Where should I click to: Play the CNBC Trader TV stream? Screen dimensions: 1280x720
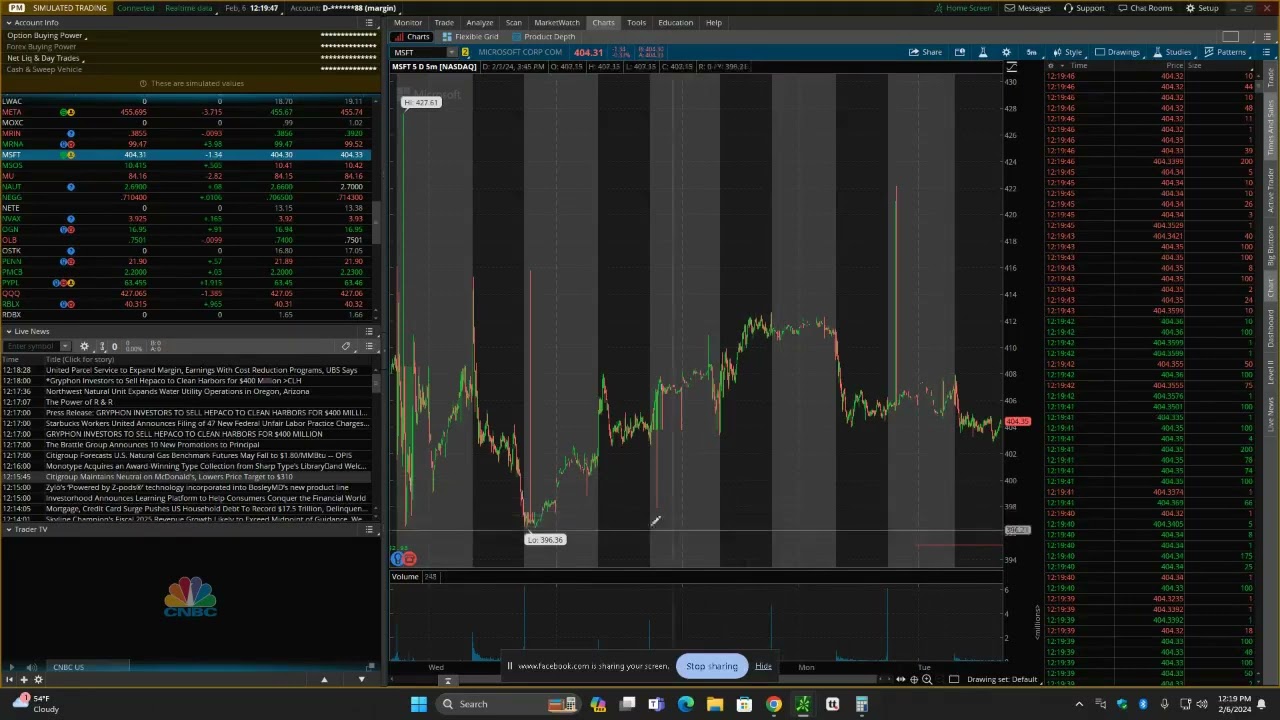coord(11,667)
